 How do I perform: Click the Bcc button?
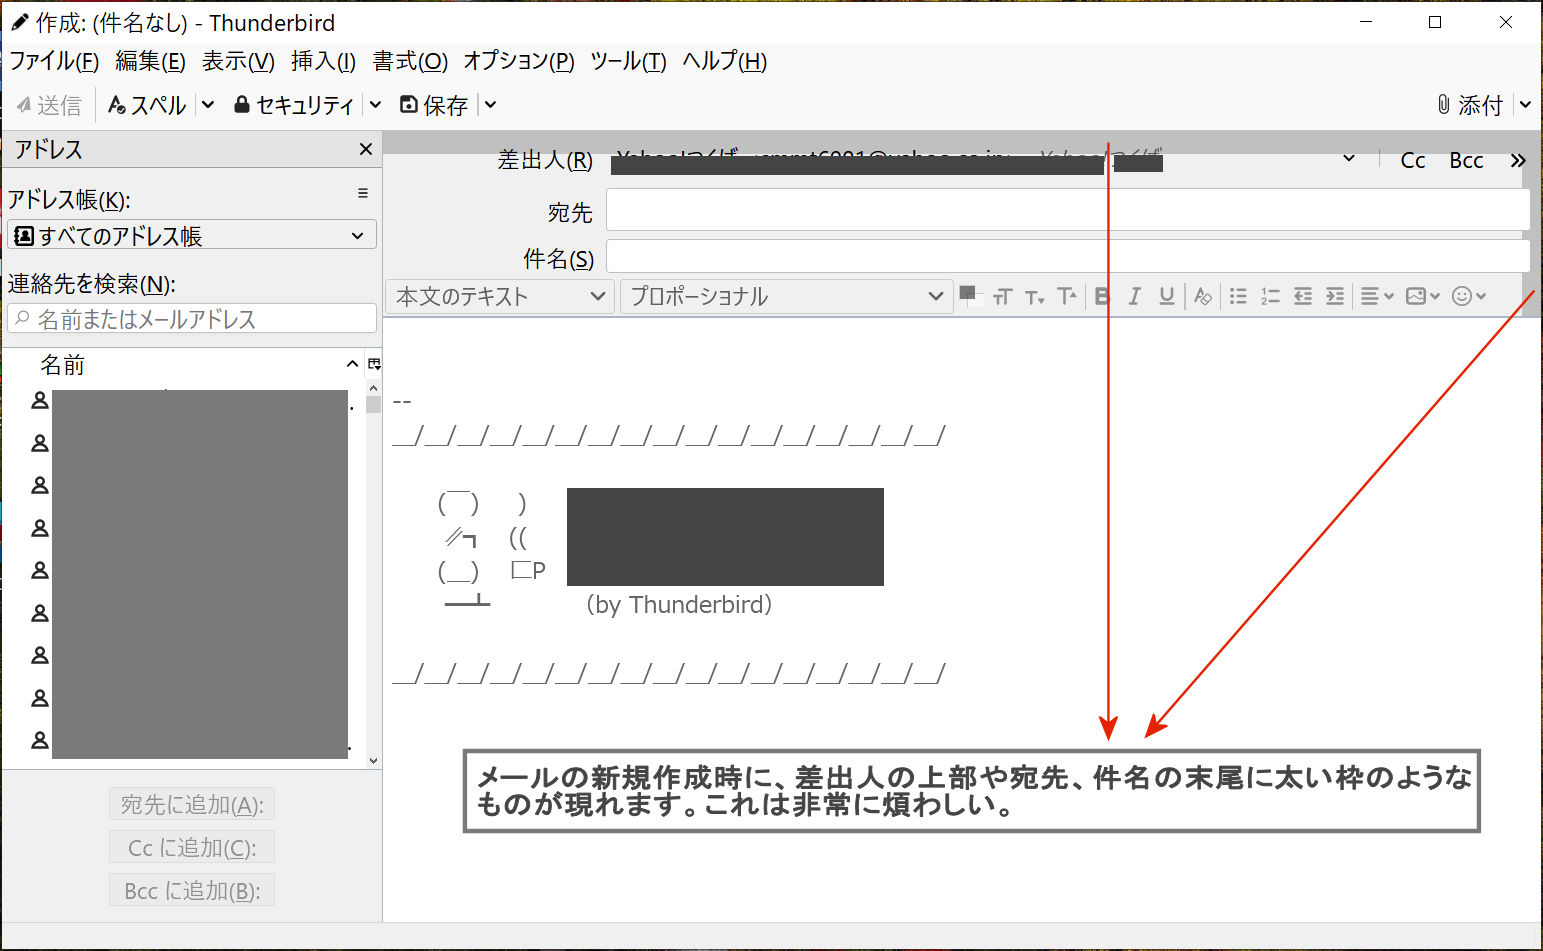pyautogui.click(x=1466, y=160)
